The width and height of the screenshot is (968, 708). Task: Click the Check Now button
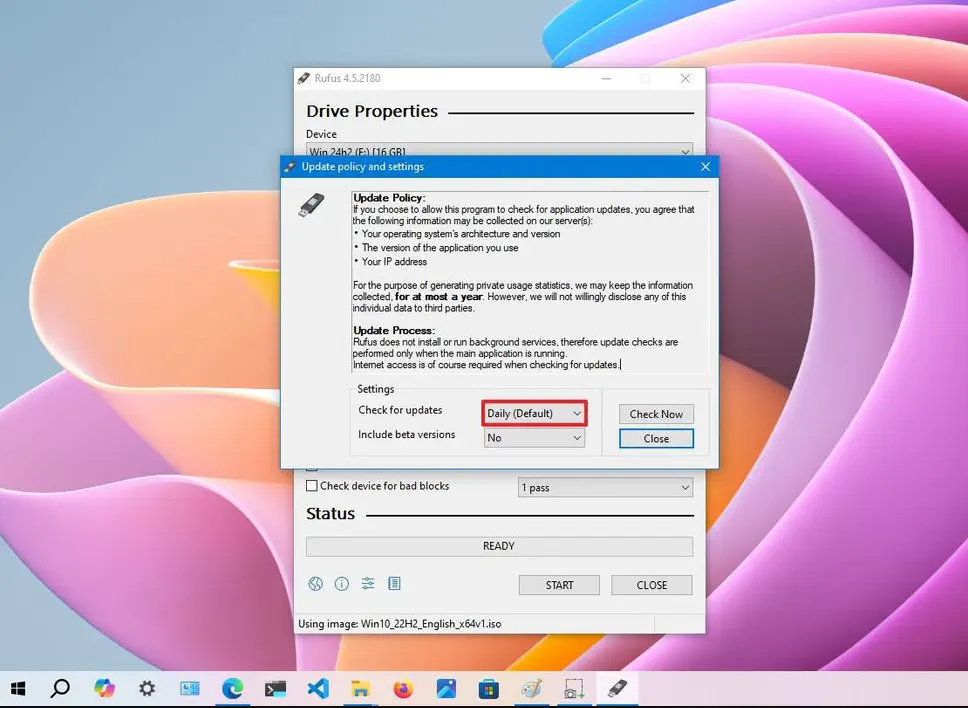coord(656,414)
